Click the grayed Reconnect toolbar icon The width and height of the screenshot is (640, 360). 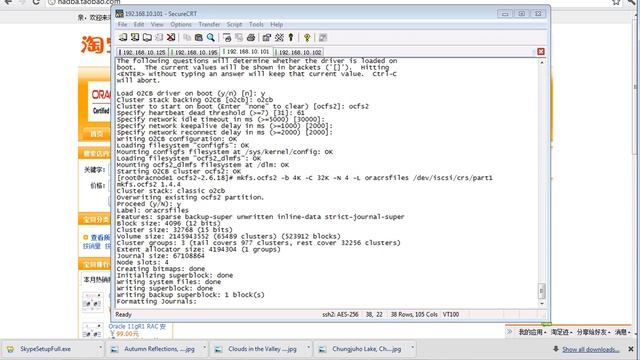click(x=159, y=38)
